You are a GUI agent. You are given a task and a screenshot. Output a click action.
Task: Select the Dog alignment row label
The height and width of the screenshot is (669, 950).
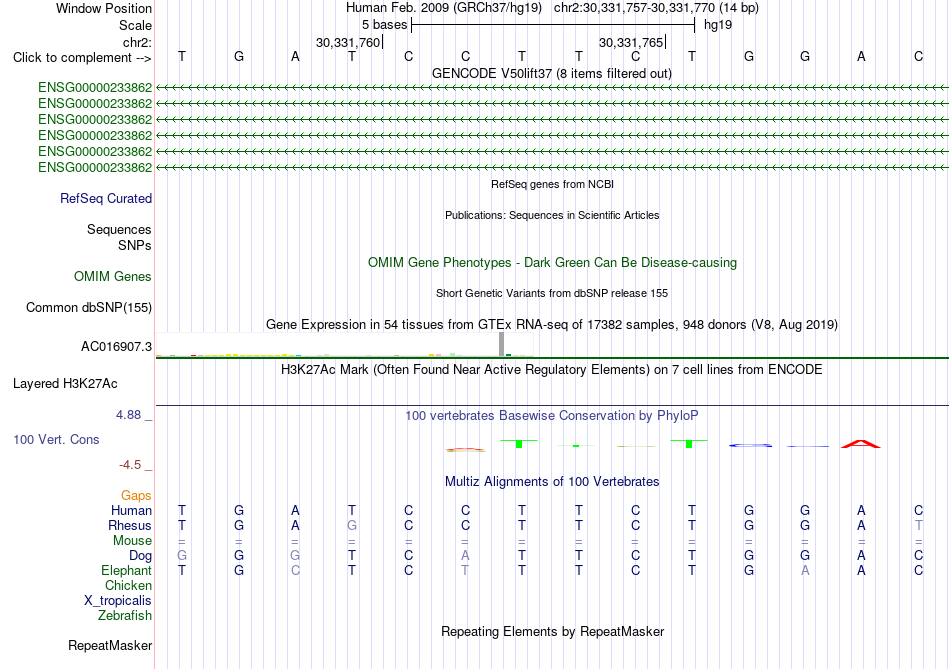click(x=140, y=556)
